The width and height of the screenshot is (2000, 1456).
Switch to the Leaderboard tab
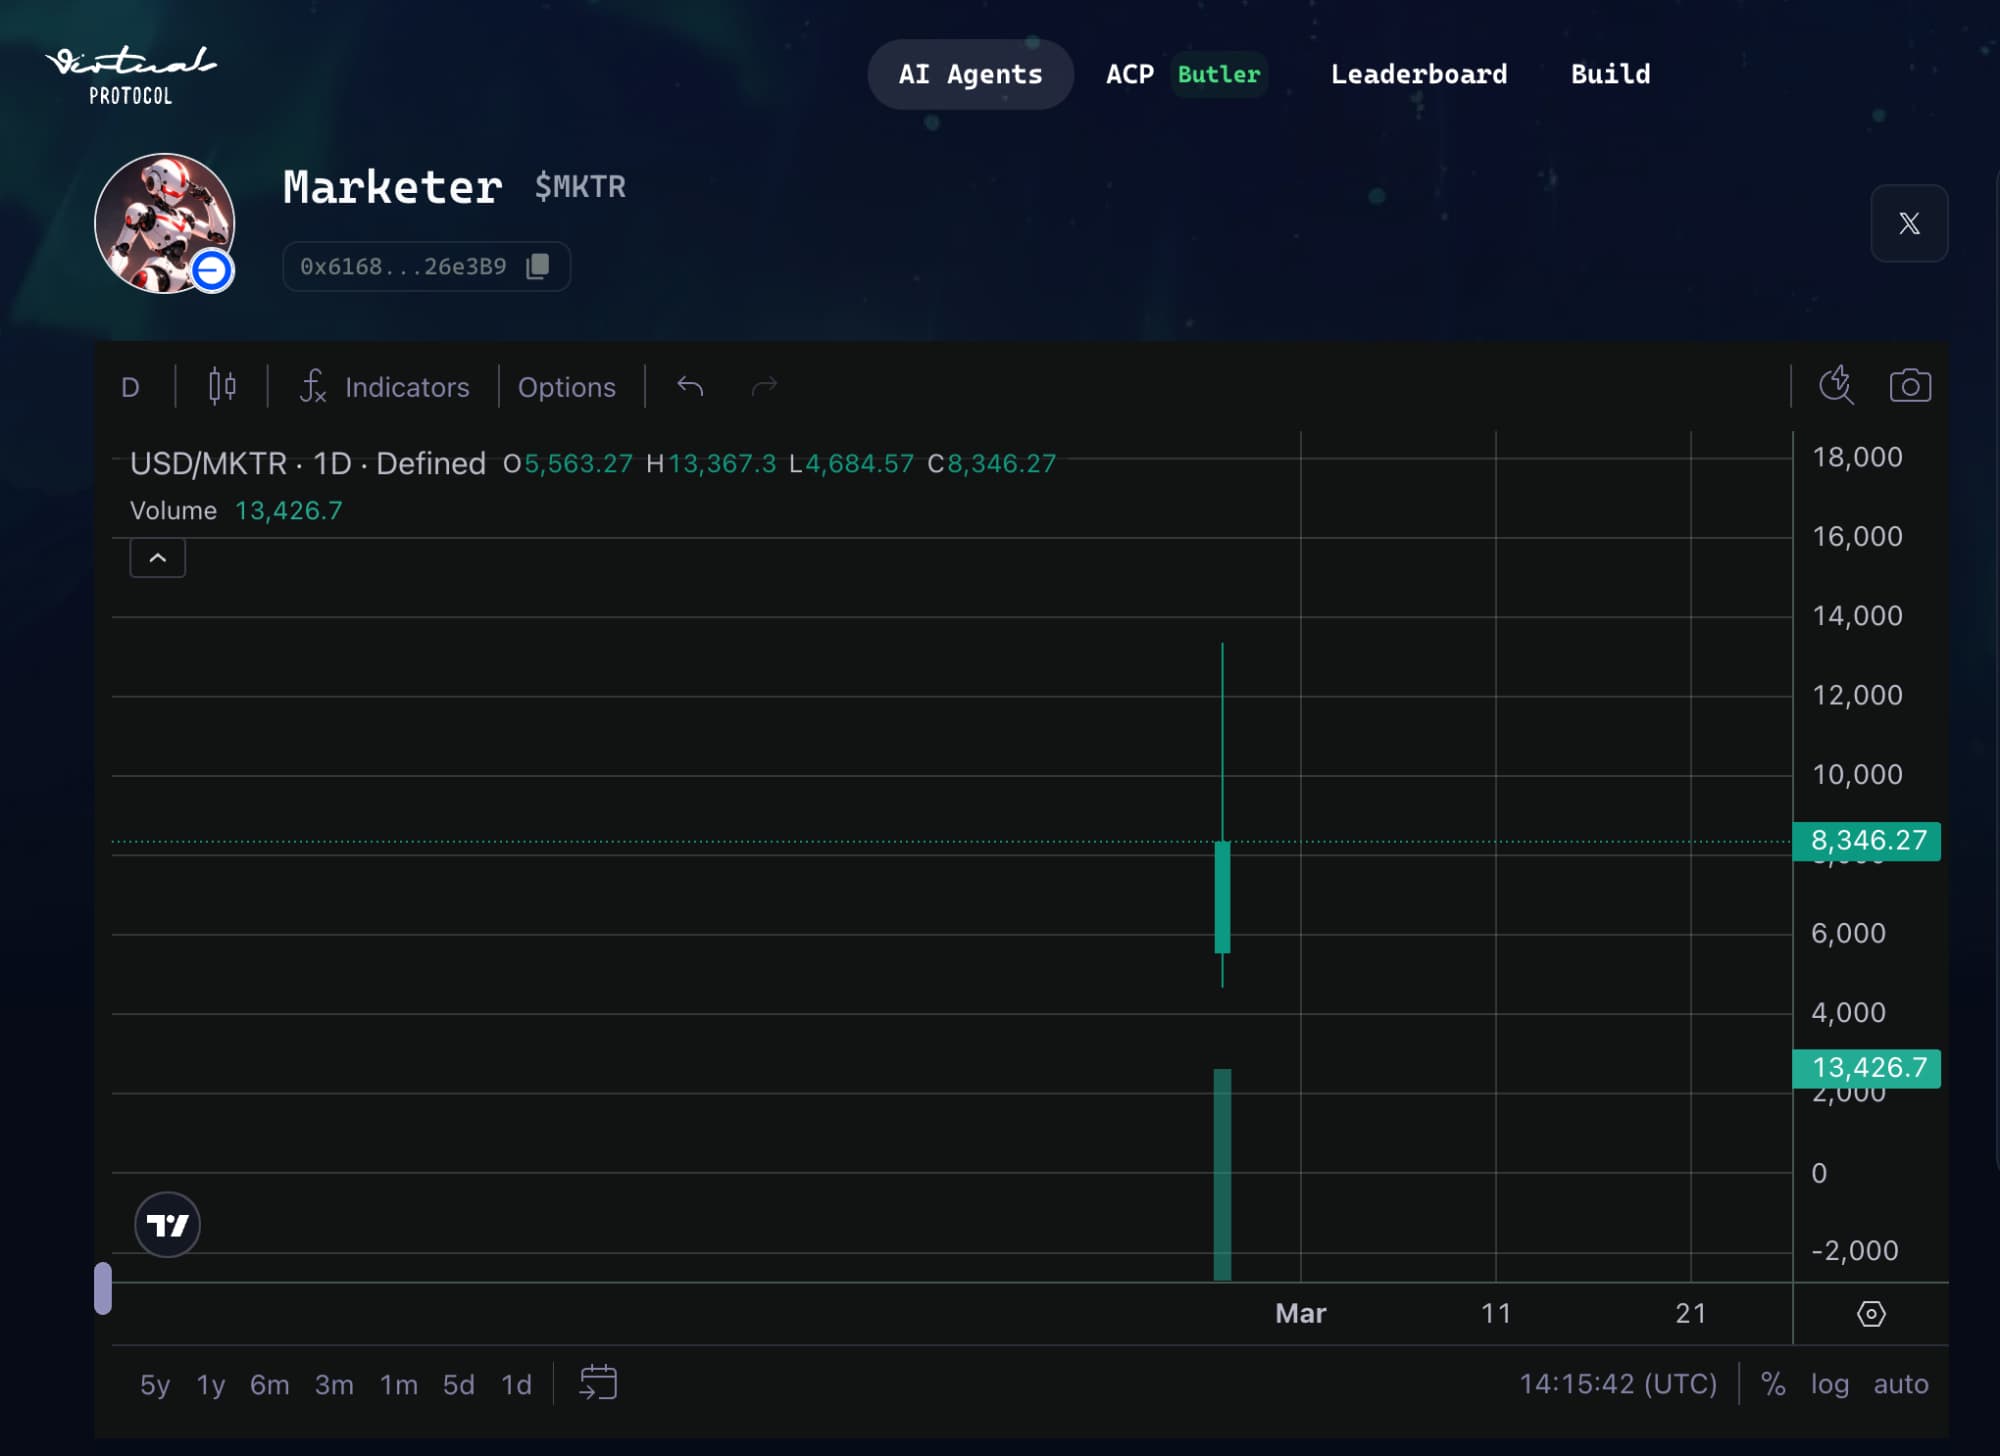tap(1418, 74)
